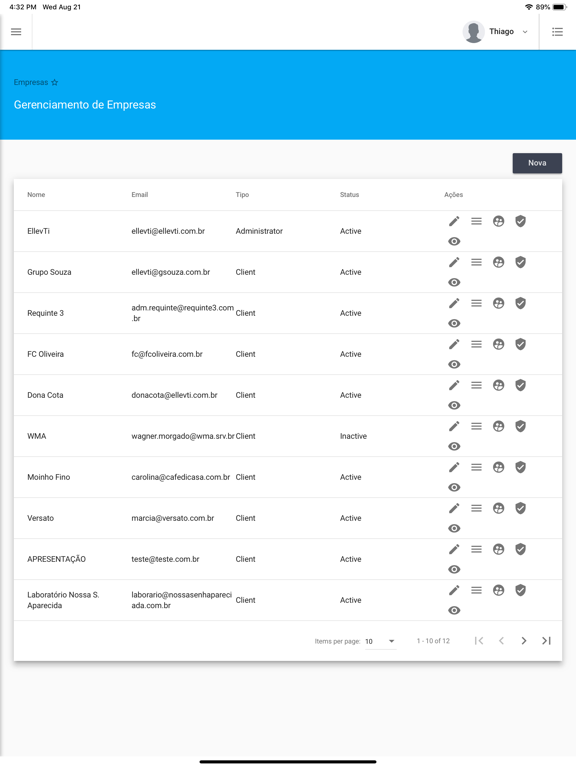Click the Tipo column header
Viewport: 576px width, 768px height.
tap(242, 195)
